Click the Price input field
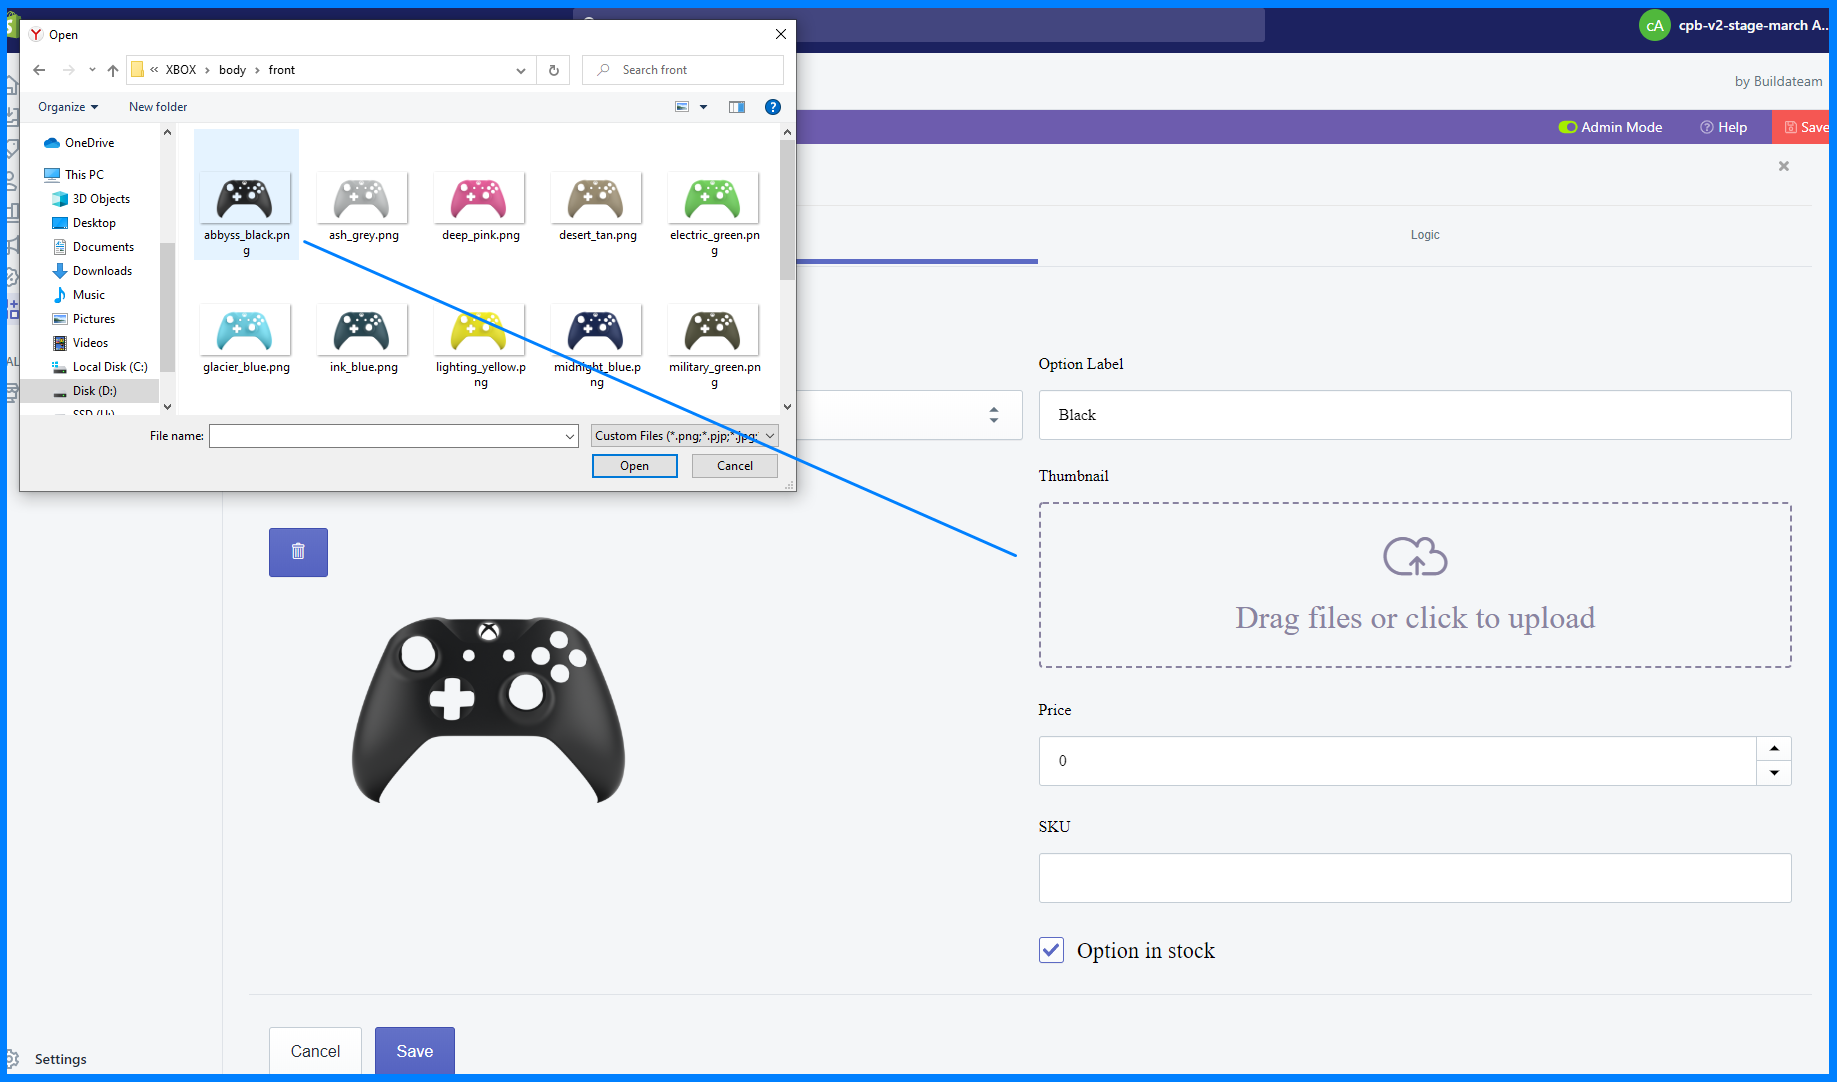The image size is (1837, 1082). pos(1397,761)
